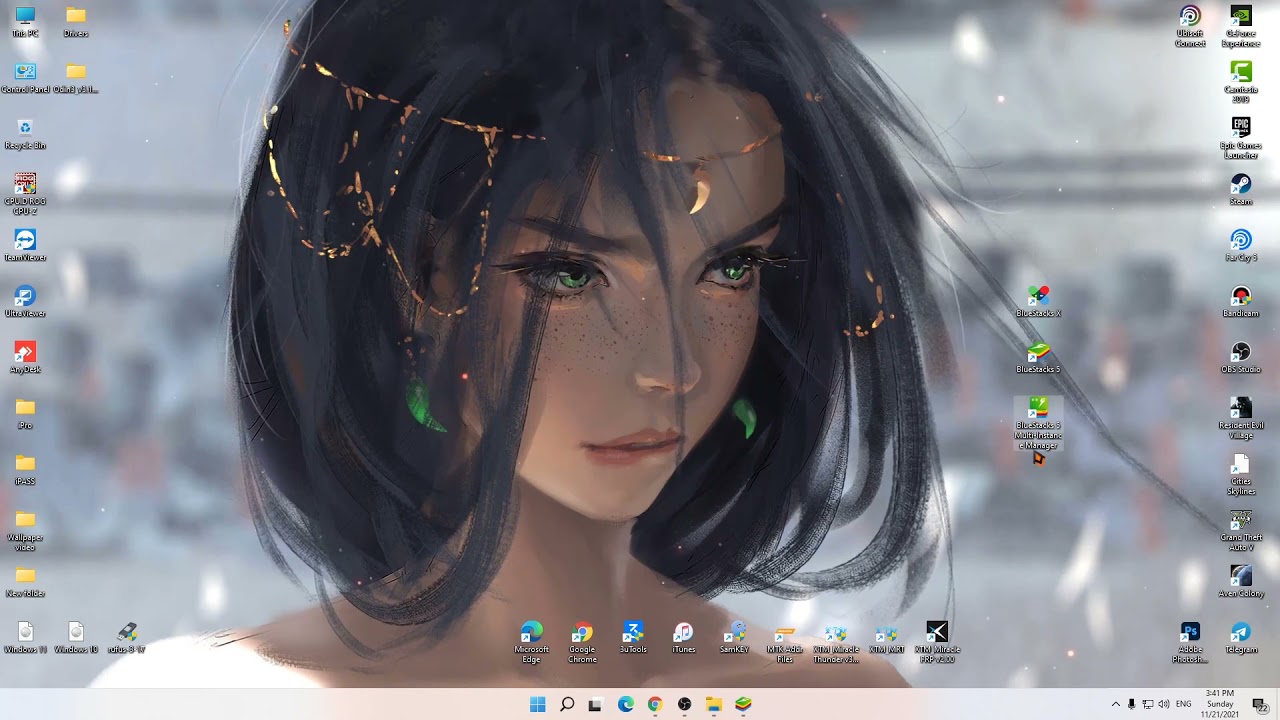
Task: Open taskbar Search
Action: pos(566,704)
